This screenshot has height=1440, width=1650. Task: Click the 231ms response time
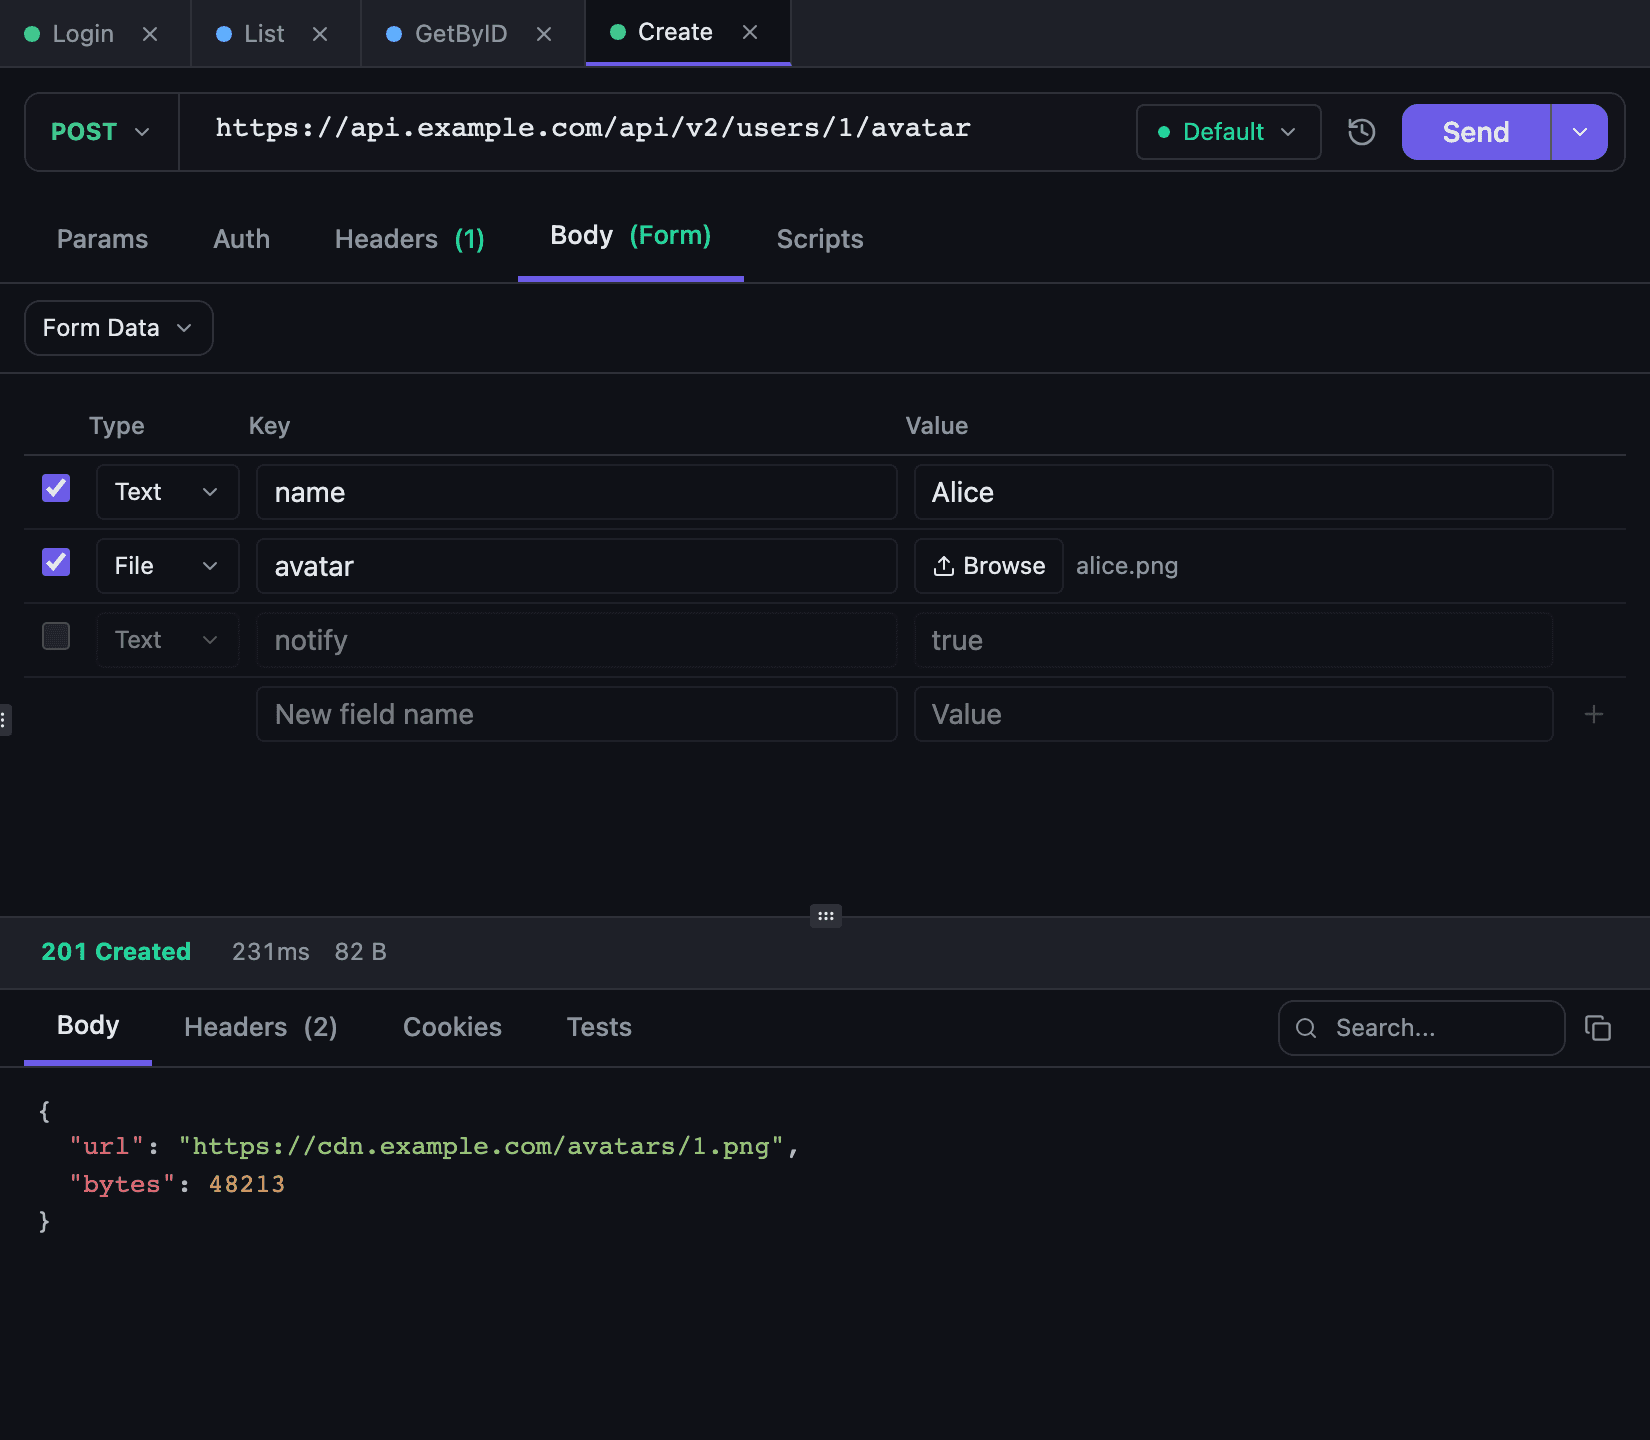tap(271, 952)
